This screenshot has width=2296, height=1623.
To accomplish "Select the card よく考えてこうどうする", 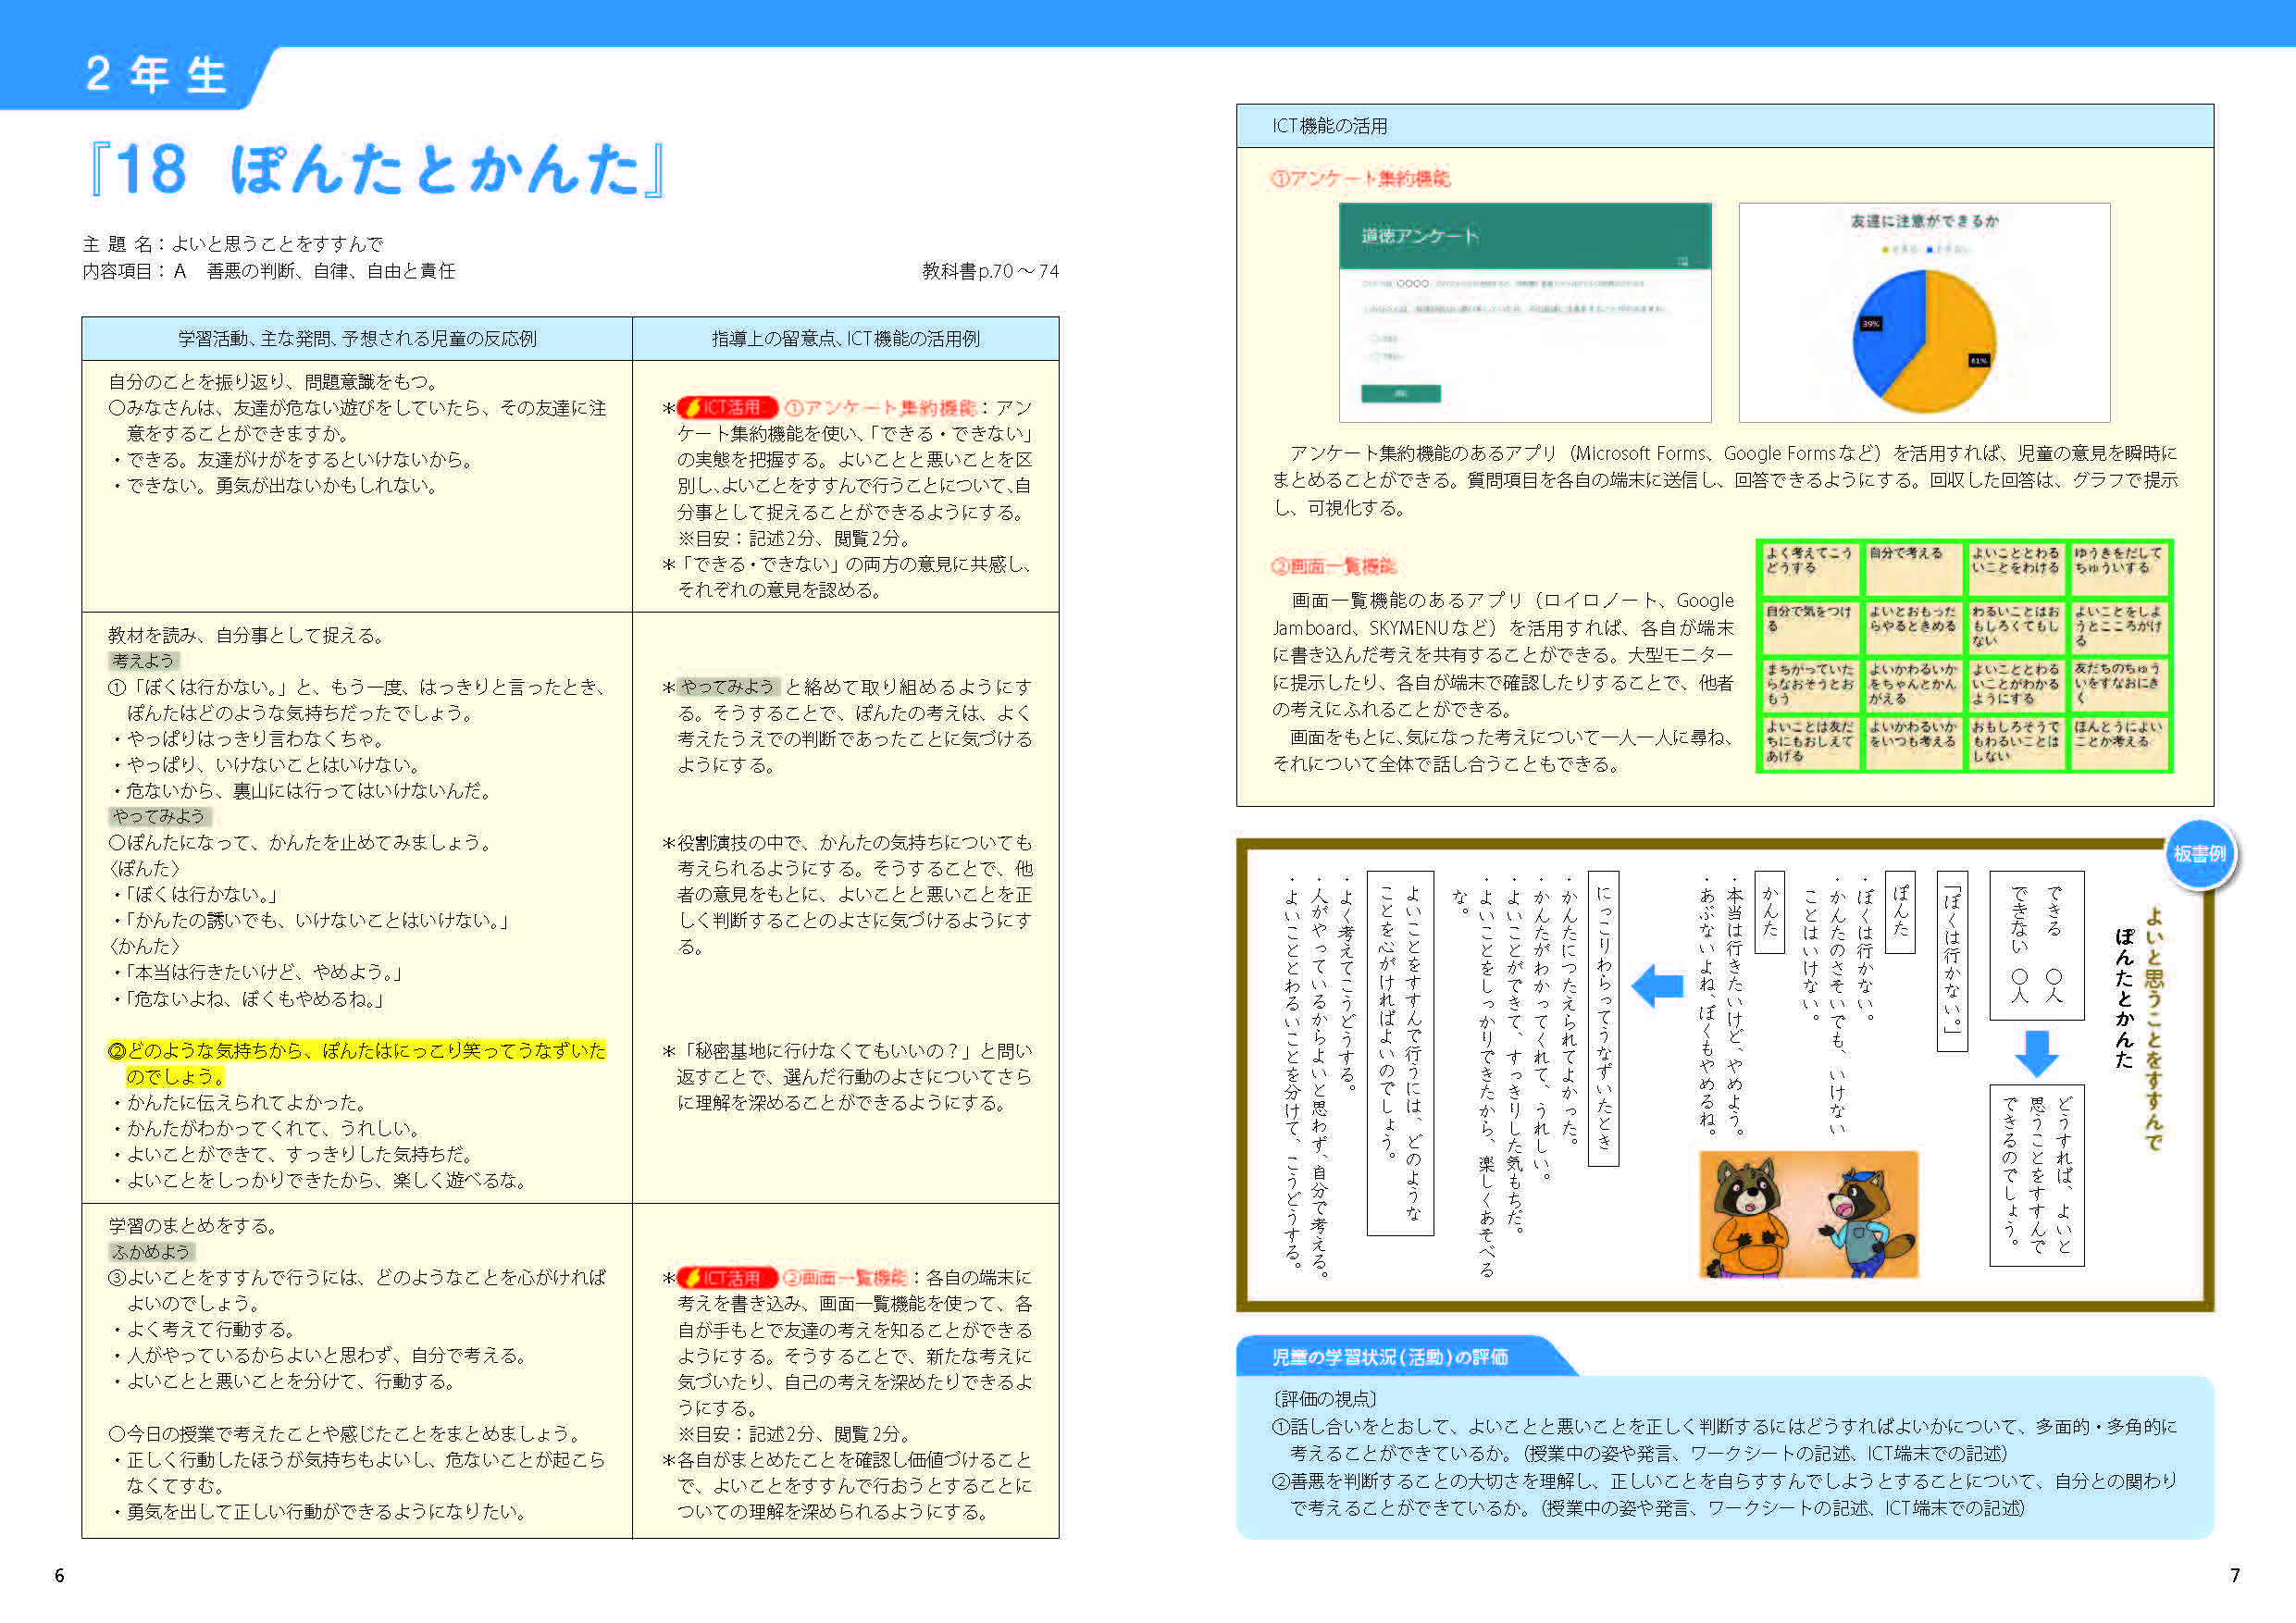I will point(1809,568).
